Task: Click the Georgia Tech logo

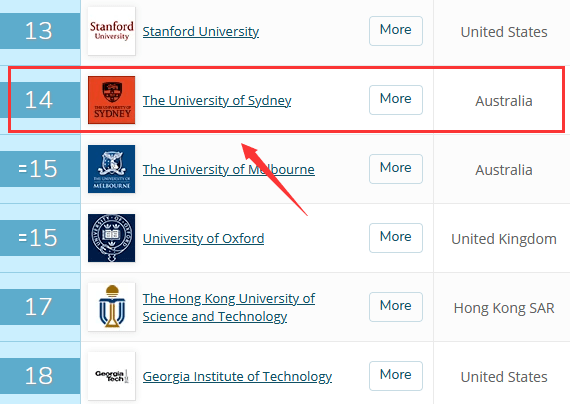Action: click(x=111, y=376)
